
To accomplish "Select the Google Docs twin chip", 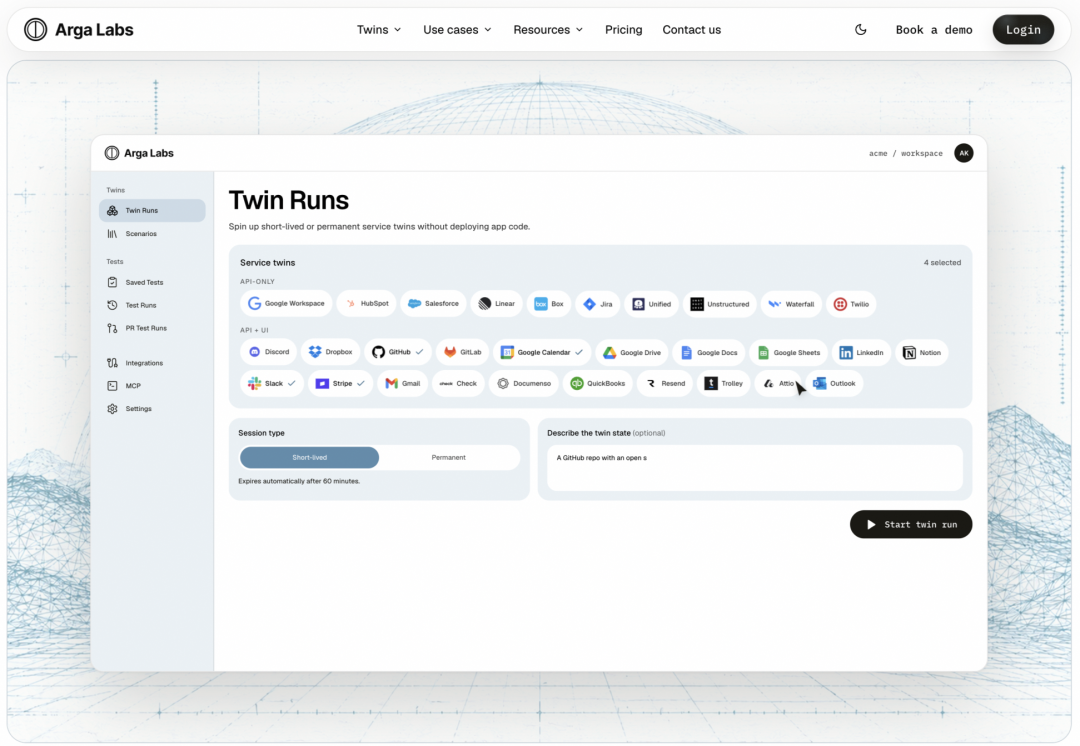I will pos(709,353).
